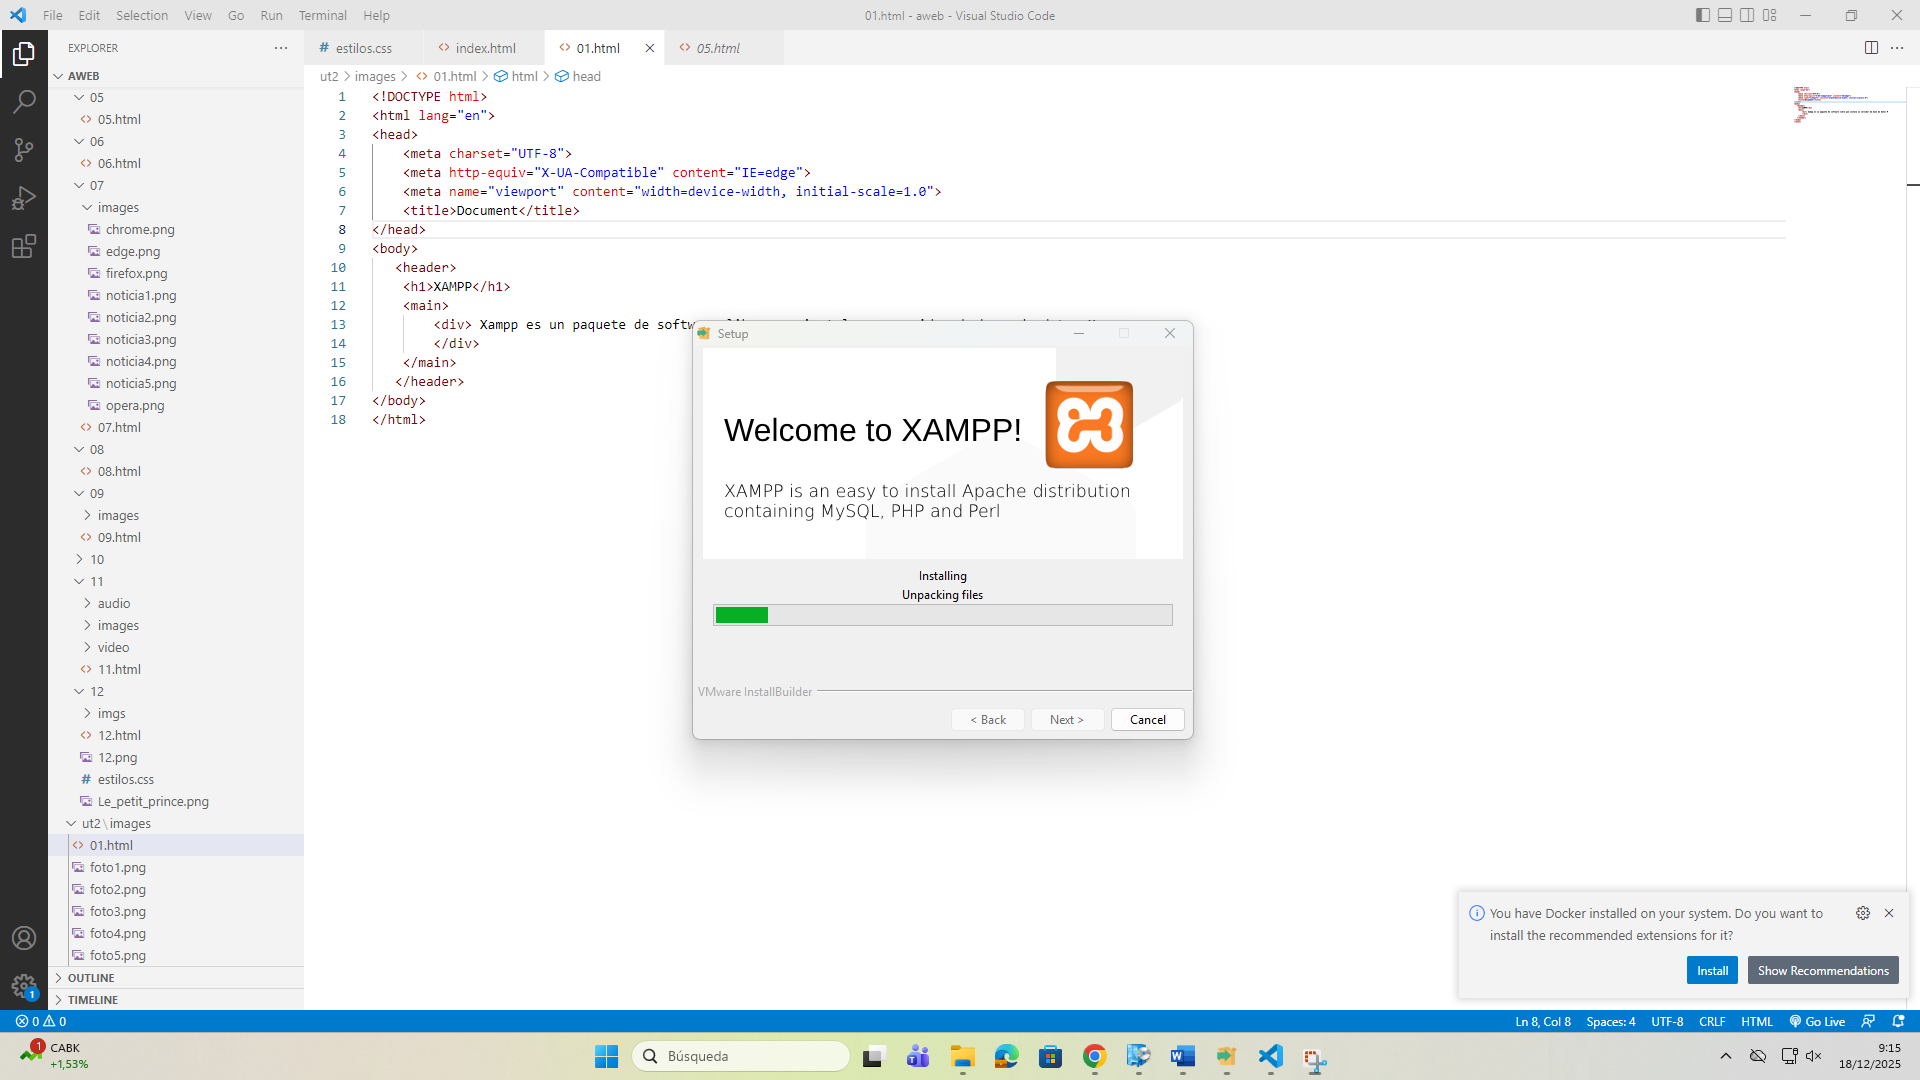Open the Extensions panel
1920x1080 pixels.
coord(24,246)
